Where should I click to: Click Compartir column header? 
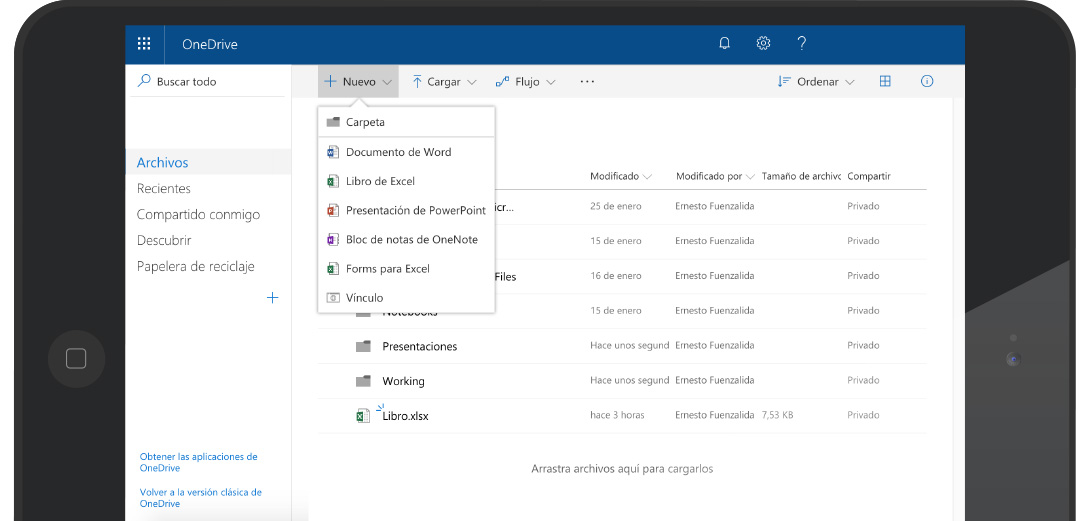coord(869,176)
